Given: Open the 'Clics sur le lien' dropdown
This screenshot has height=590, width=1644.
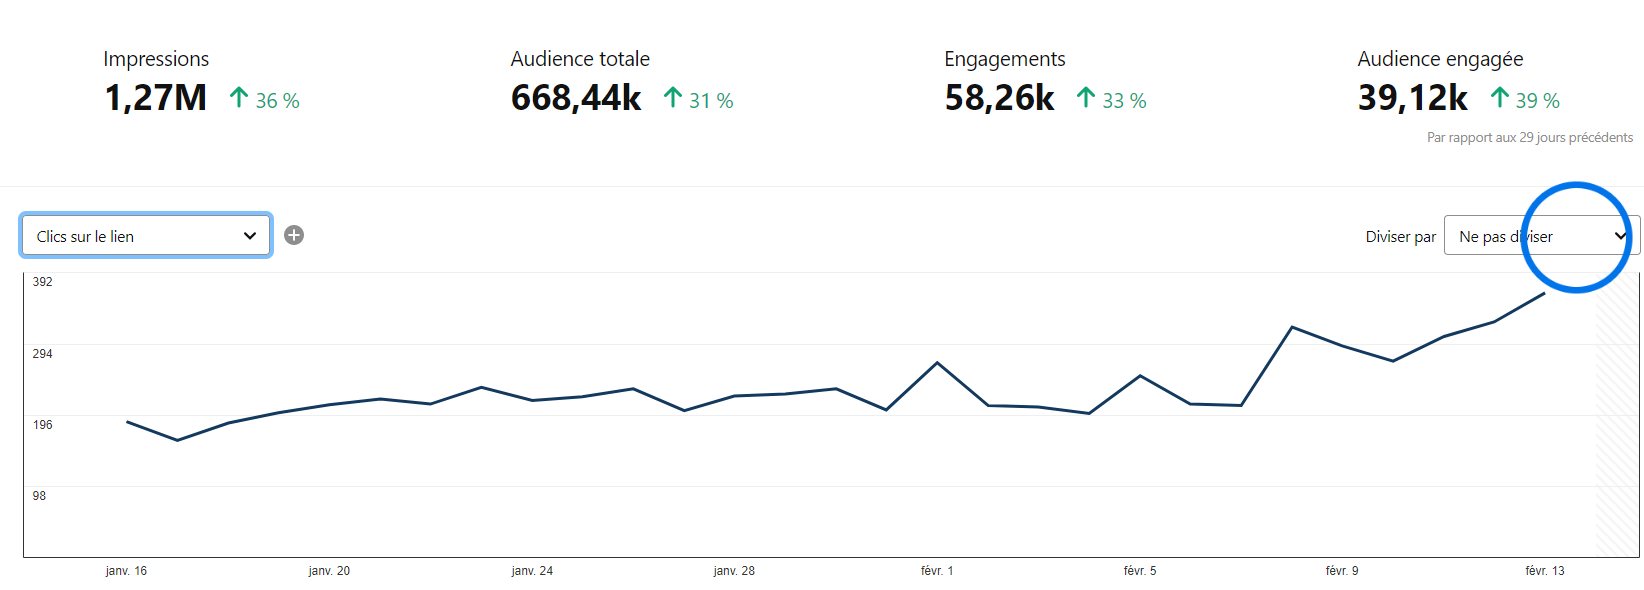Looking at the screenshot, I should 146,236.
